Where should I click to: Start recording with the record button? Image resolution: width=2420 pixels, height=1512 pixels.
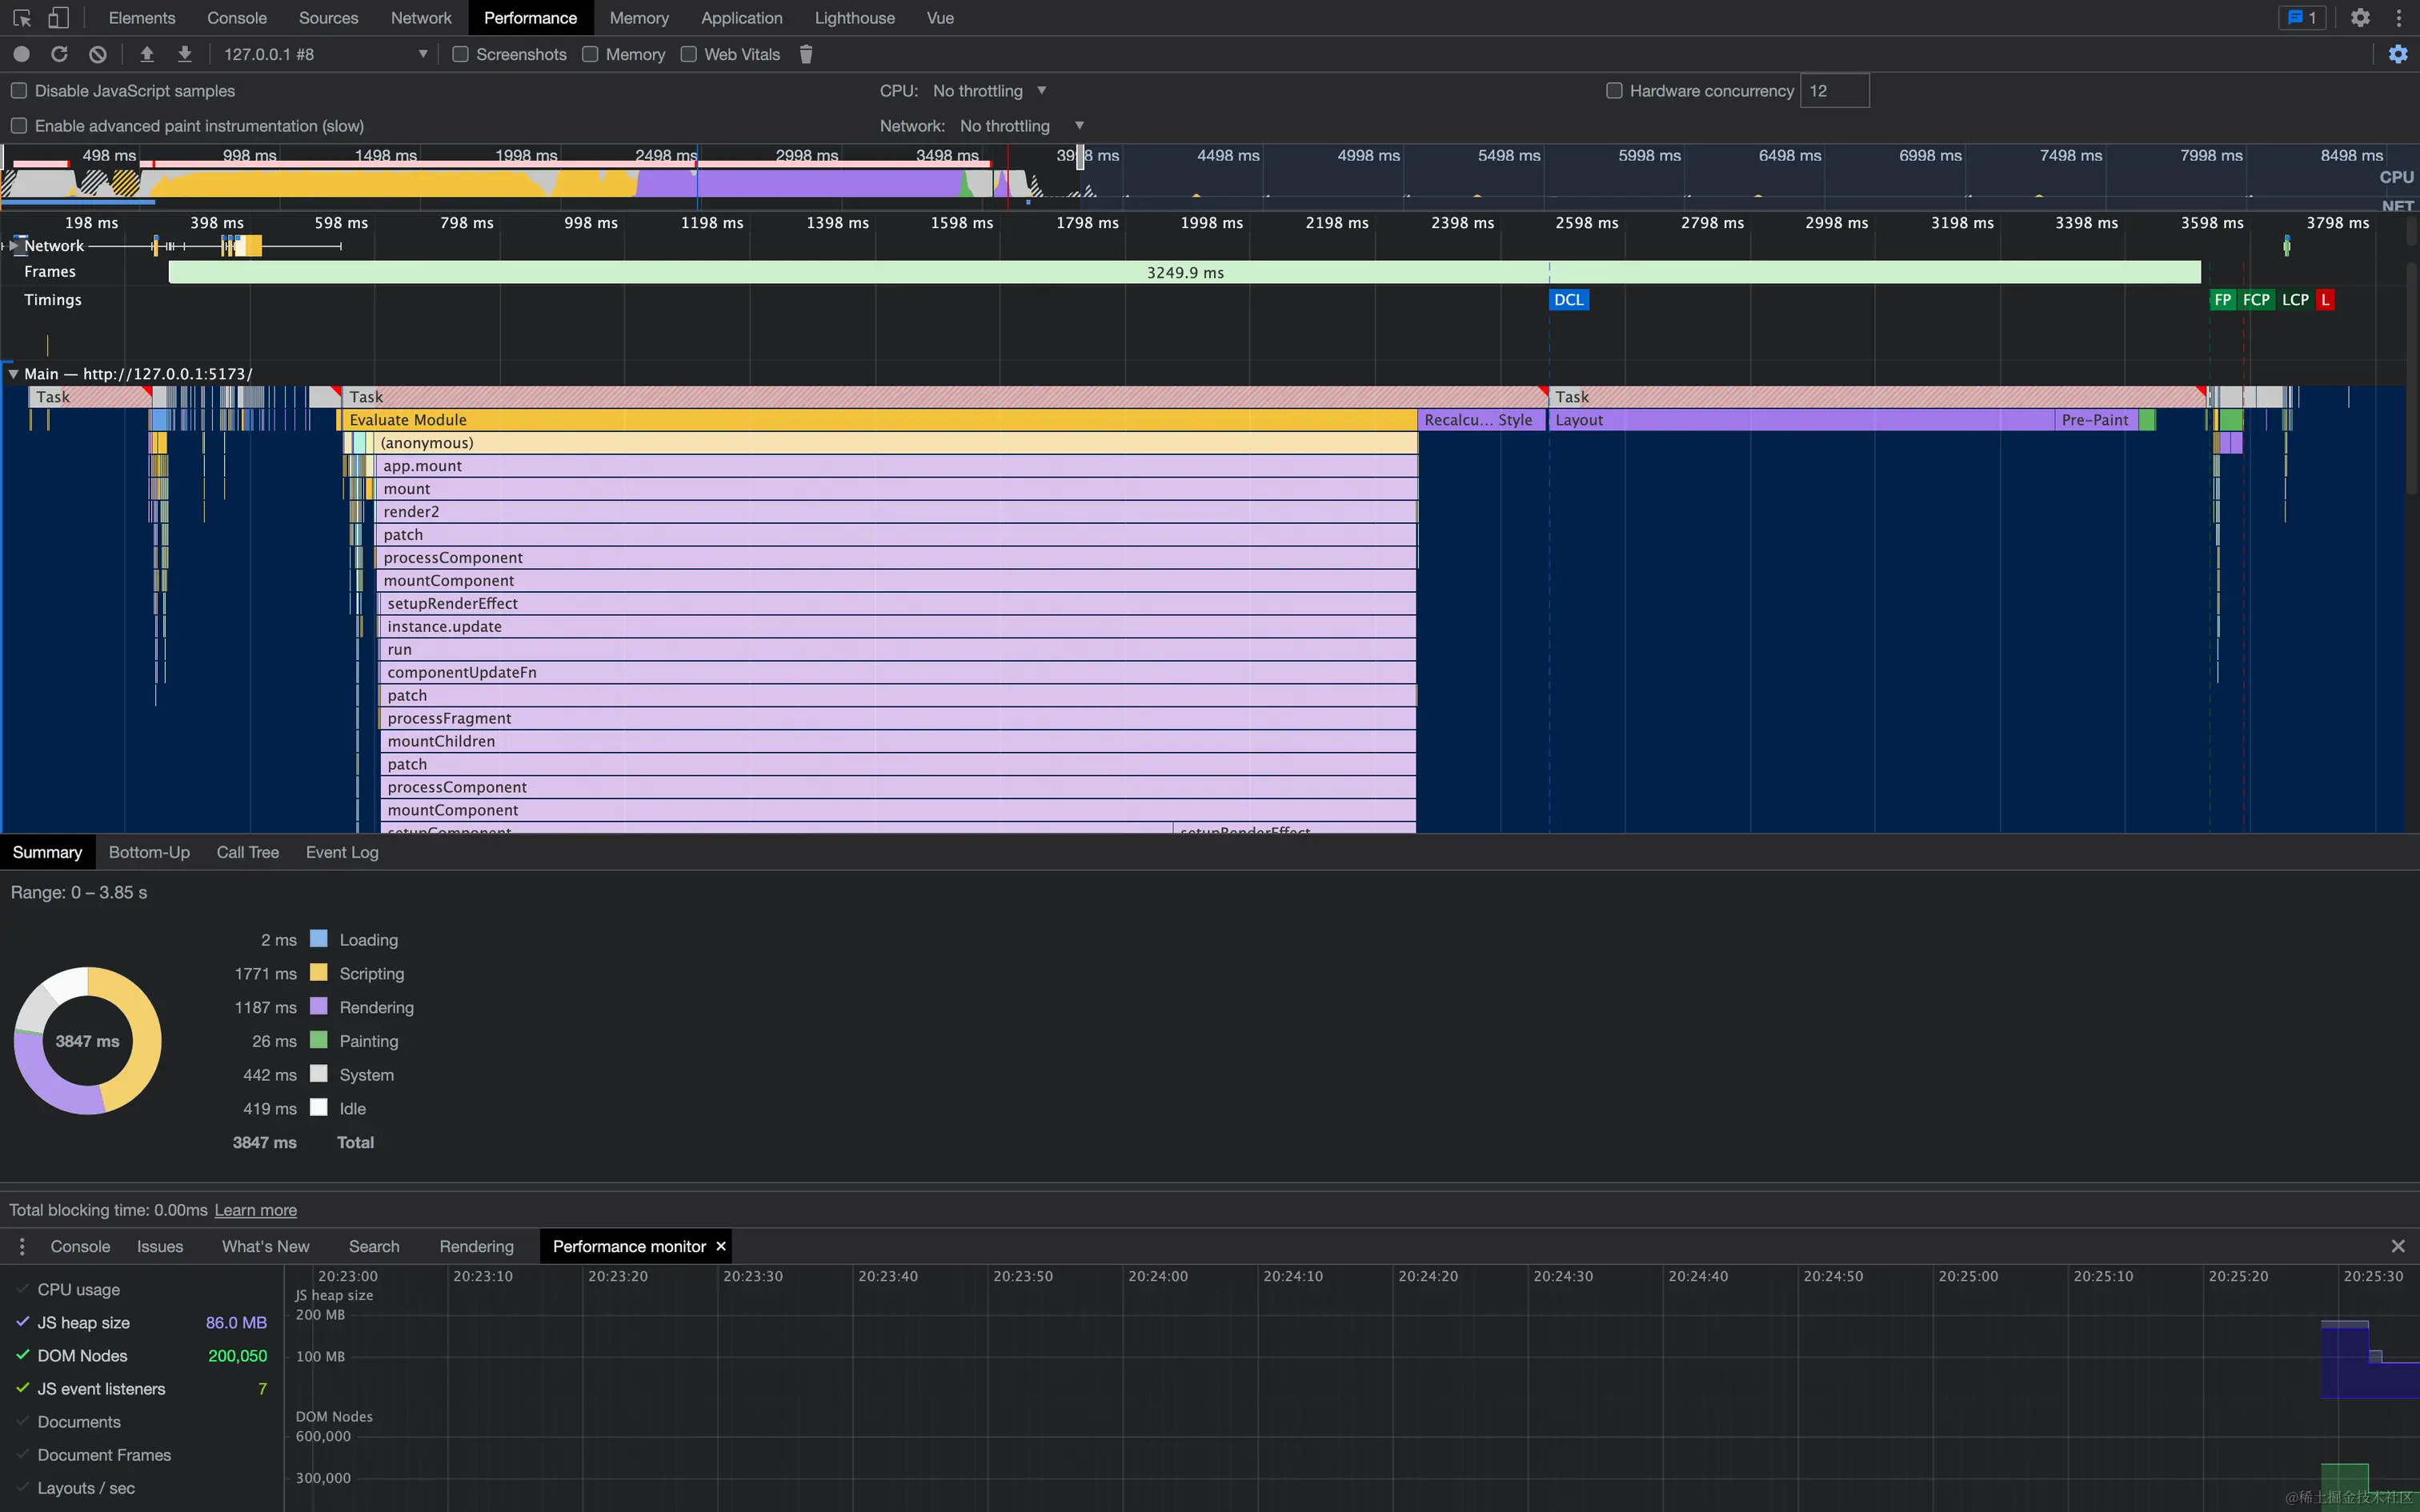[x=21, y=54]
